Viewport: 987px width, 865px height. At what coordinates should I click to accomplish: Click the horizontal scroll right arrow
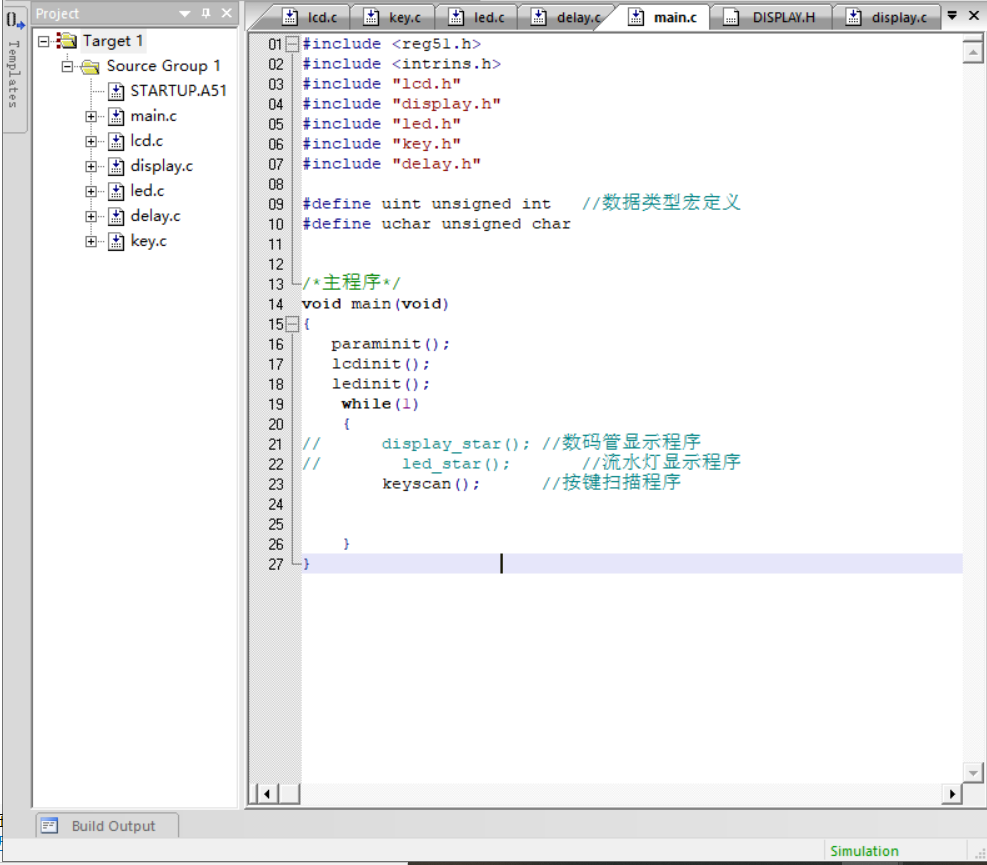pos(952,794)
